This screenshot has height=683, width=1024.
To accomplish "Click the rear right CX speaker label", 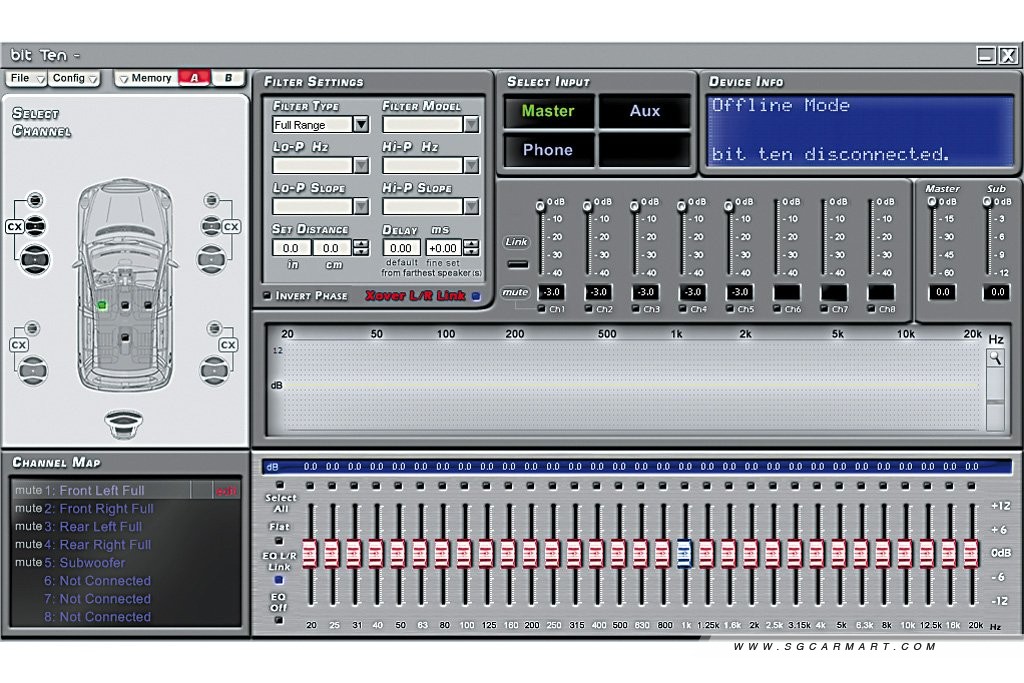I will point(228,345).
